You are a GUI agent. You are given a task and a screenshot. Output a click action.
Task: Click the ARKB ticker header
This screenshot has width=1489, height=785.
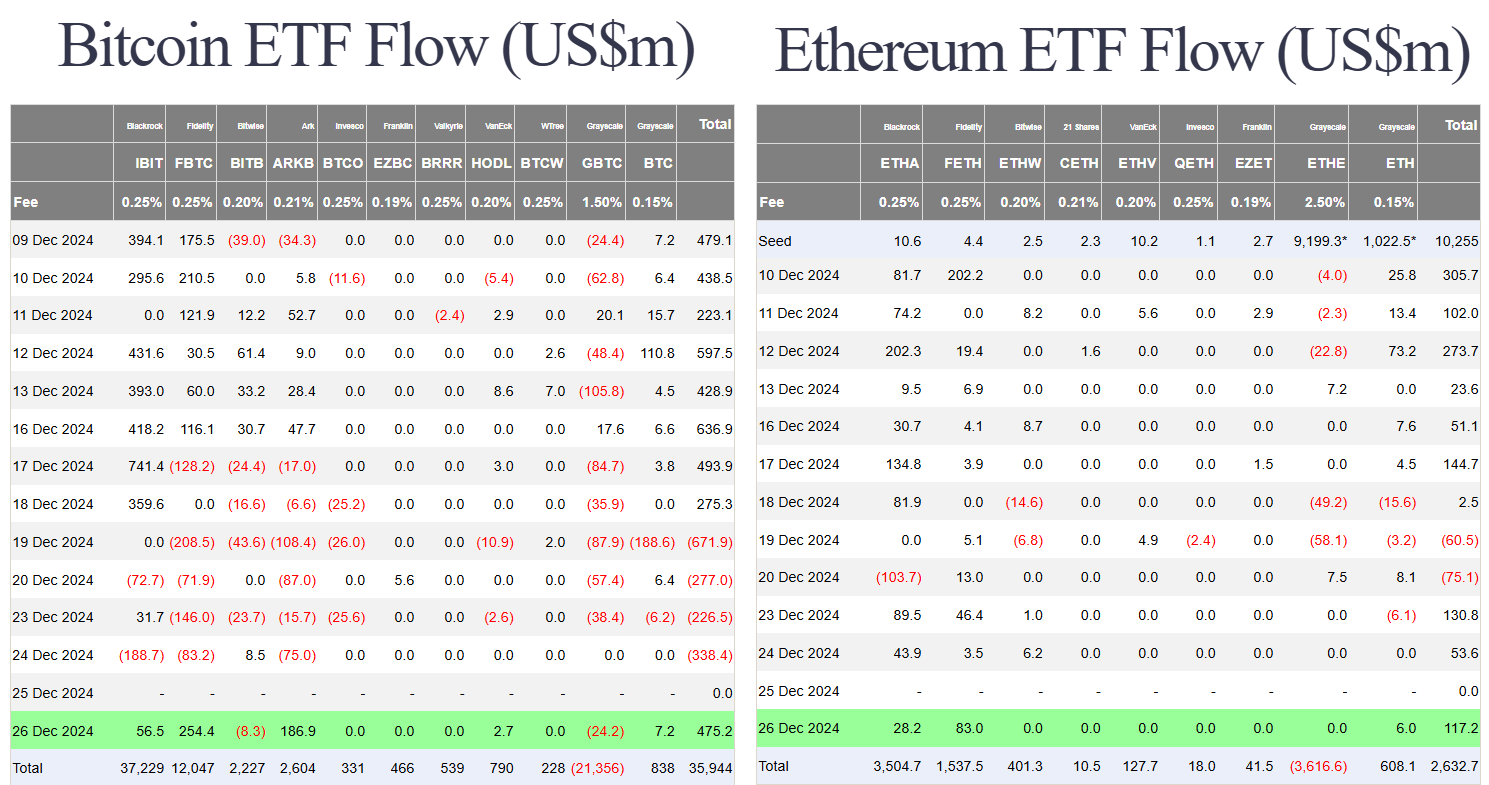point(293,162)
